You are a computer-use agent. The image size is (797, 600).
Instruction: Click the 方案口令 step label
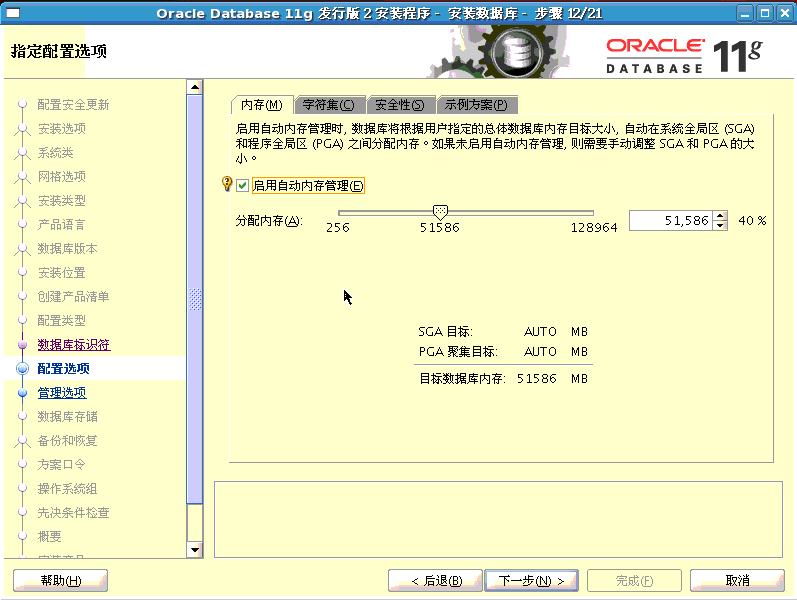tap(62, 465)
